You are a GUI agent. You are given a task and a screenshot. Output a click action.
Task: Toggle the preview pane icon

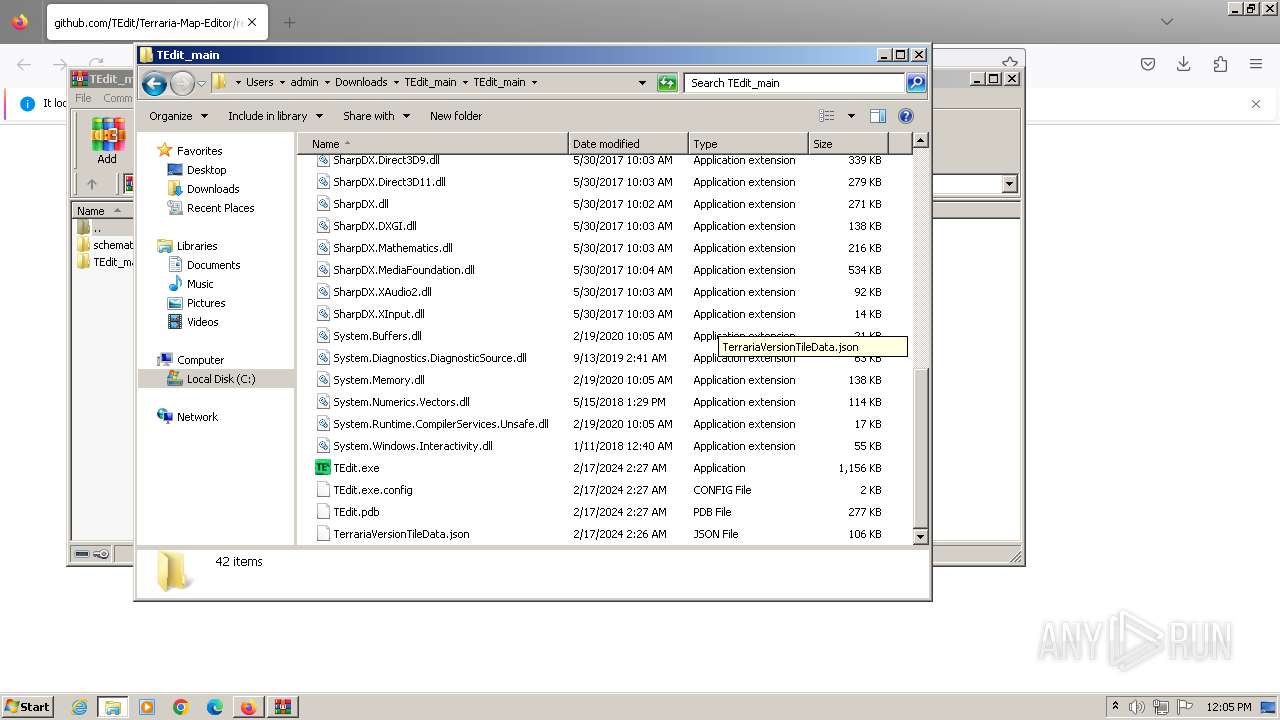[x=877, y=116]
